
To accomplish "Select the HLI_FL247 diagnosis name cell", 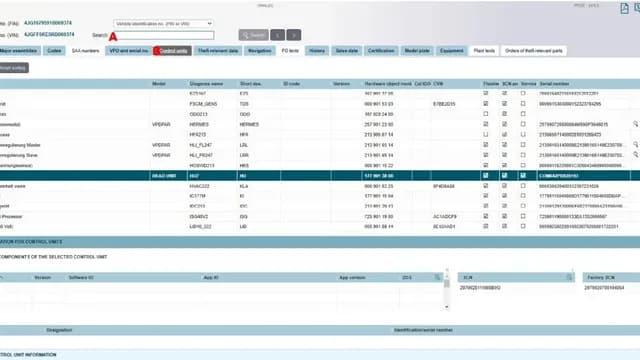I will tap(200, 145).
